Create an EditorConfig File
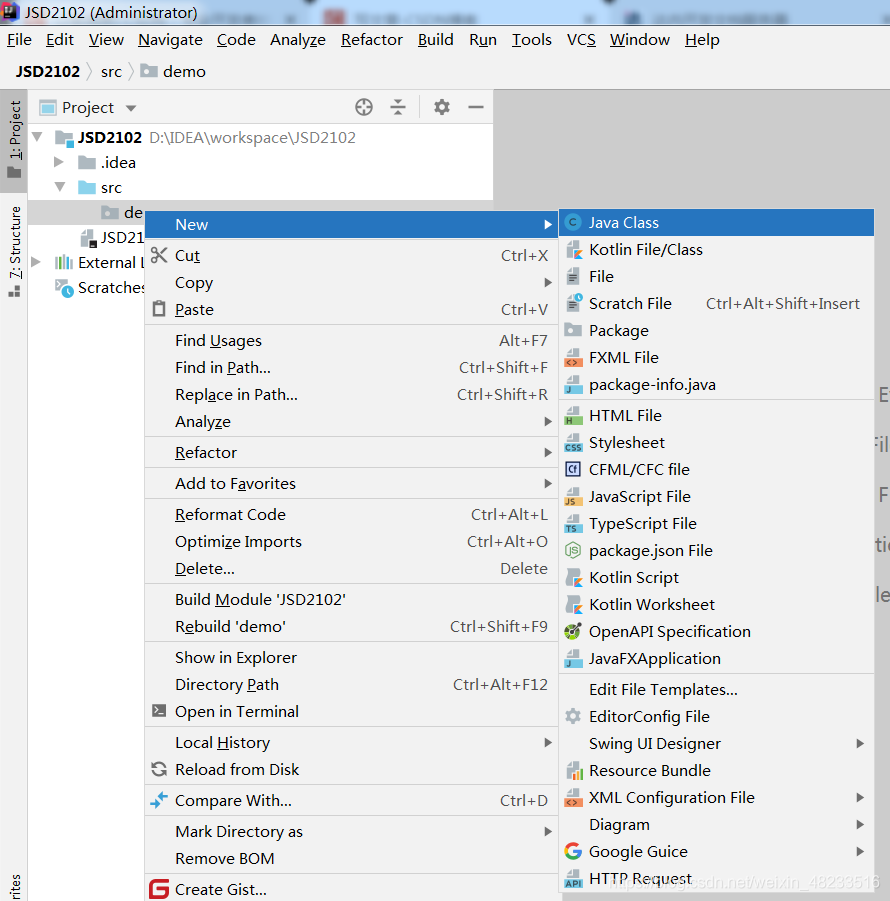Viewport: 890px width, 901px height. point(716,717)
